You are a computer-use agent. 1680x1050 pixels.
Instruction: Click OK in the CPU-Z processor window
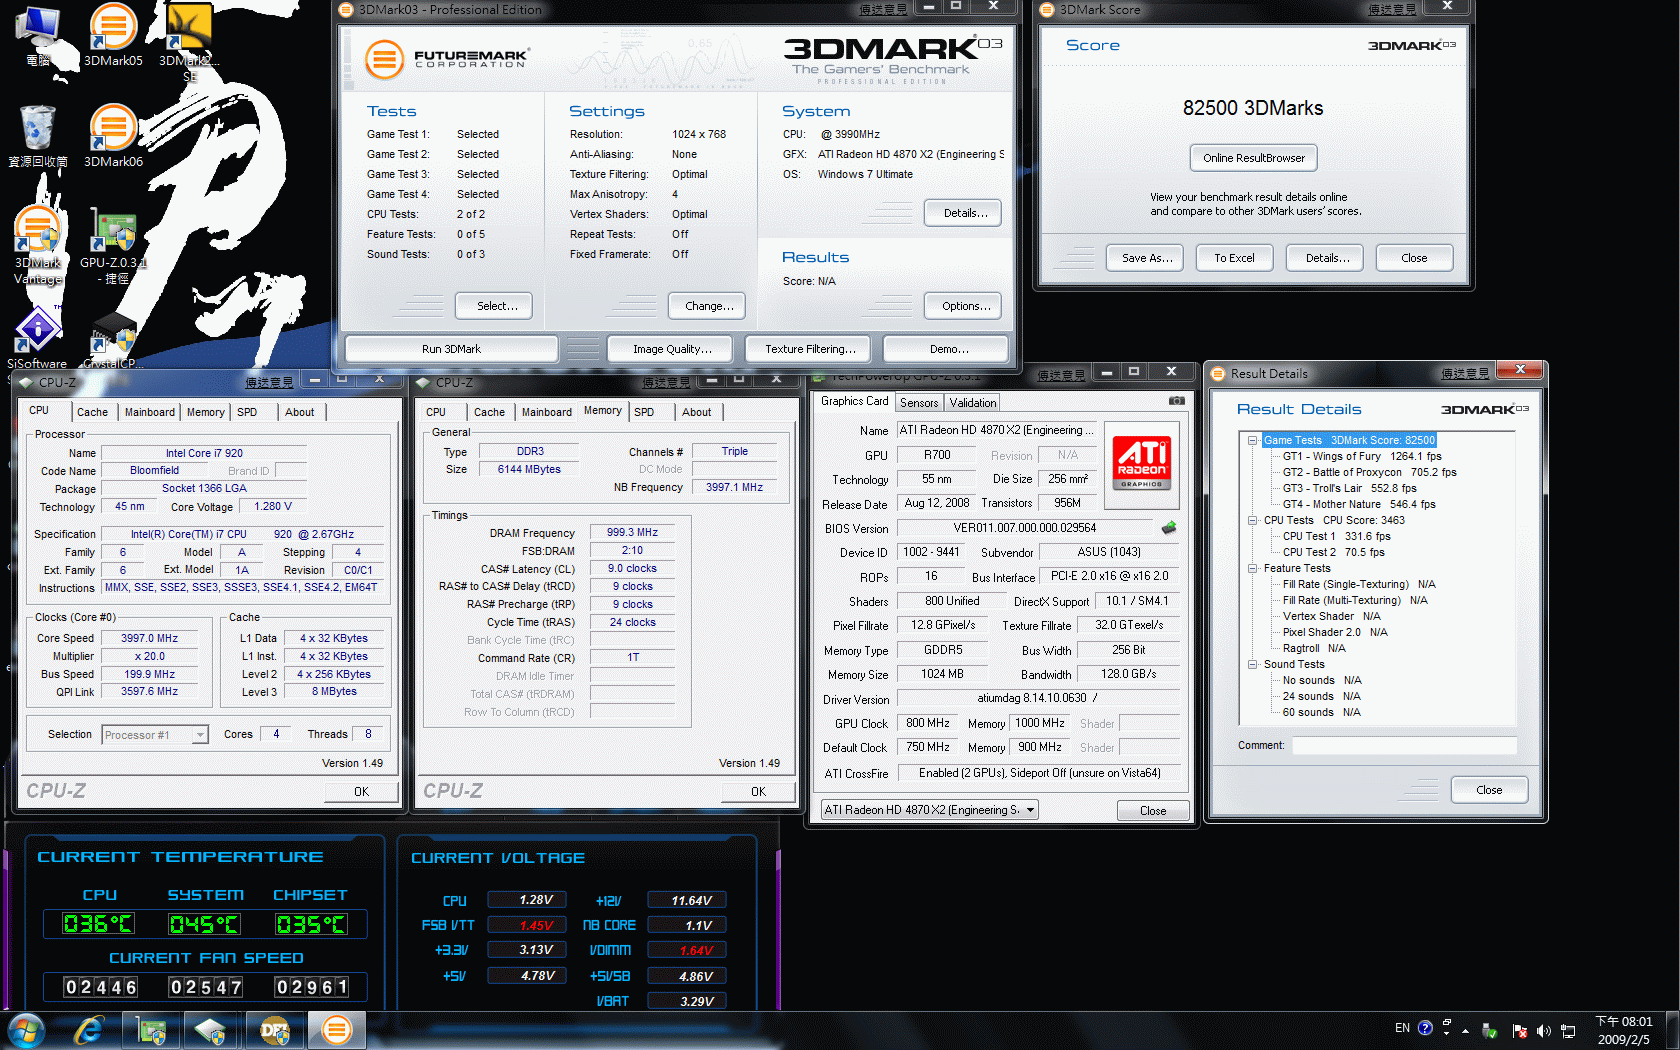coord(361,791)
